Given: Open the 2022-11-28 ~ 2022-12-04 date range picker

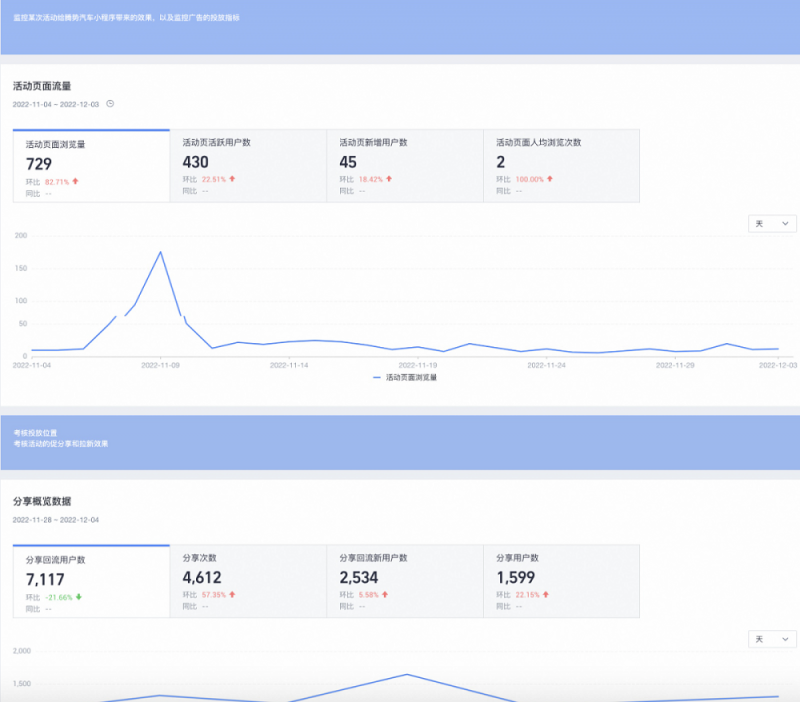Looking at the screenshot, I should pyautogui.click(x=56, y=520).
